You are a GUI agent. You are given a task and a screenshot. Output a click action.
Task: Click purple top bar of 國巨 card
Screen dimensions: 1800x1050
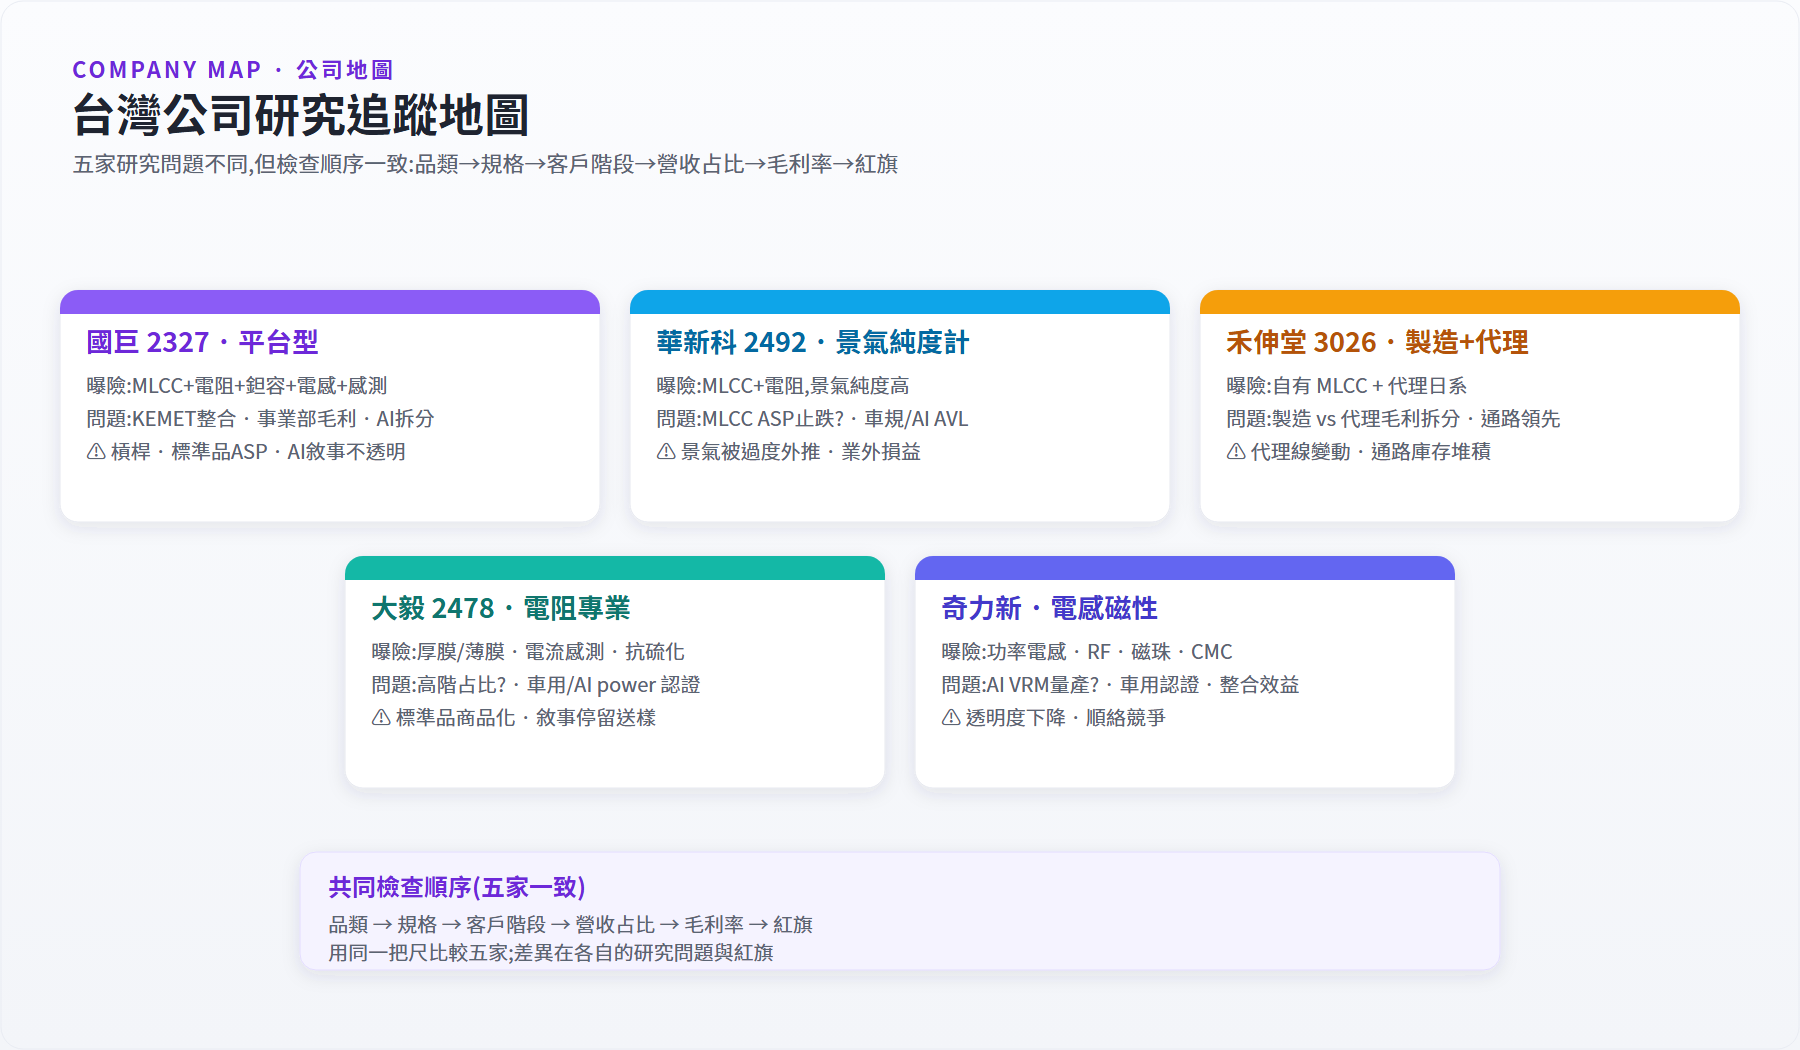[330, 302]
